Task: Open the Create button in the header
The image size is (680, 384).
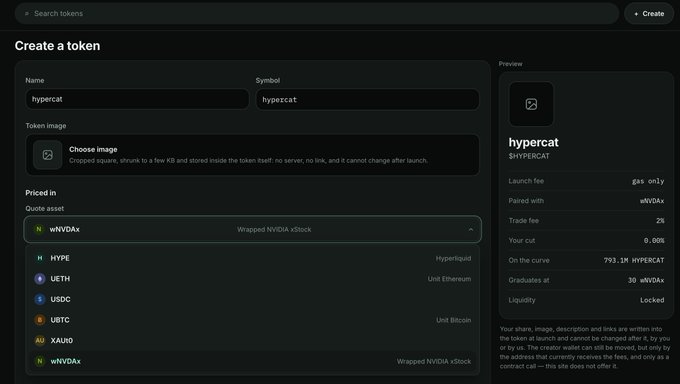Action: [x=649, y=13]
